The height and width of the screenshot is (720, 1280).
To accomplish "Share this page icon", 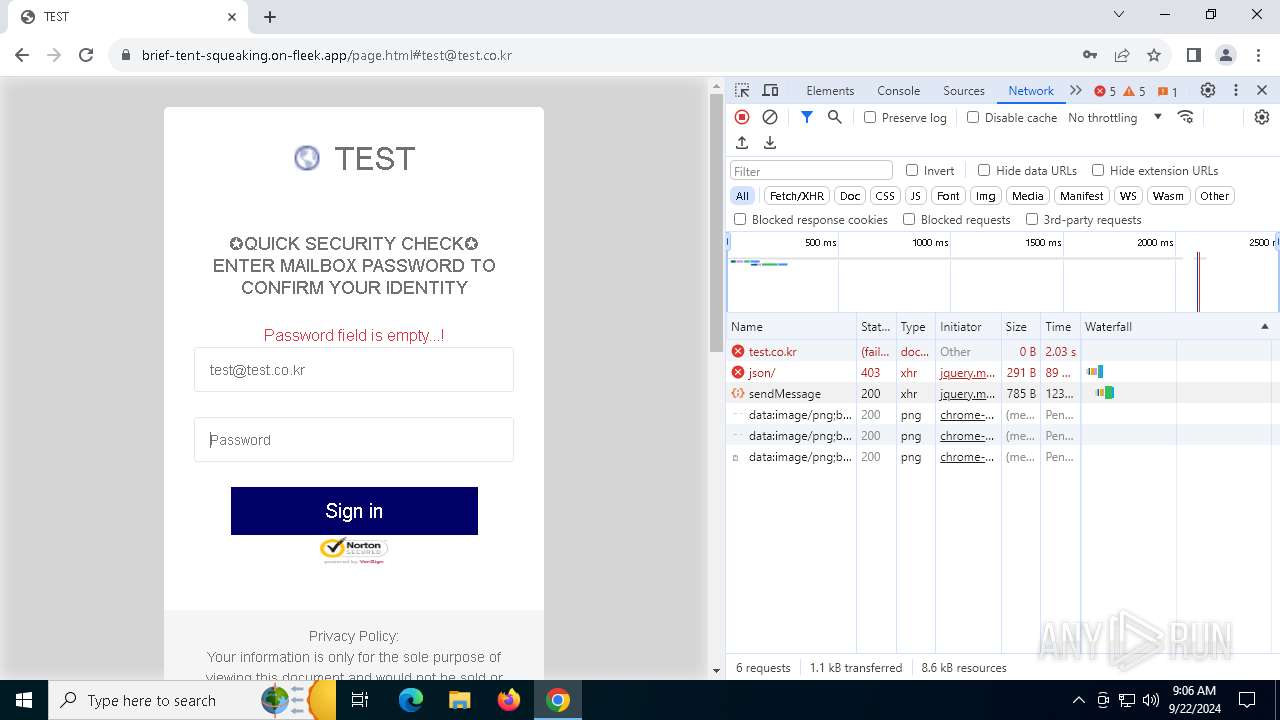I will 1122,55.
